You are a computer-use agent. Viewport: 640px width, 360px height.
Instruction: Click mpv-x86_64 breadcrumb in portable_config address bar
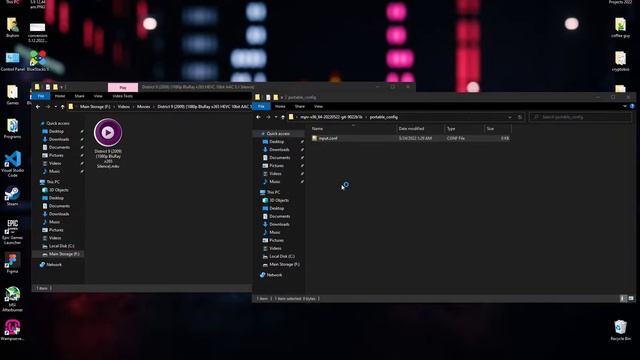coord(331,117)
